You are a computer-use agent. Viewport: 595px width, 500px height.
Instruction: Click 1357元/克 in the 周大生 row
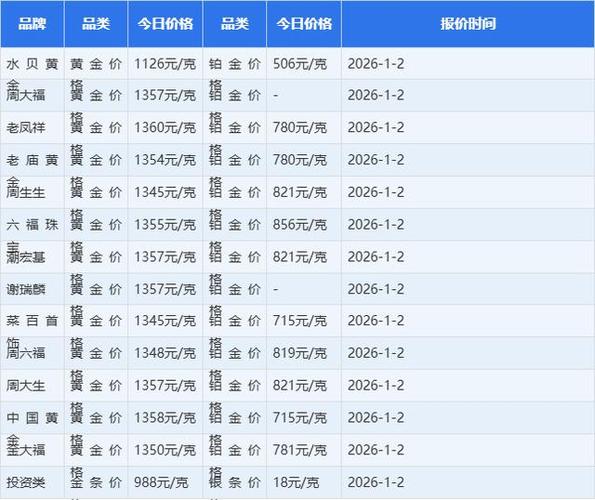(165, 386)
